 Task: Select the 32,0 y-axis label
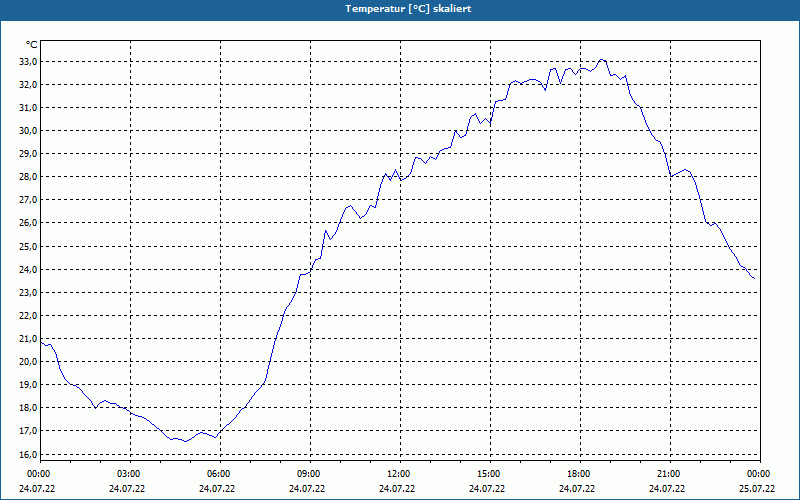click(x=28, y=85)
